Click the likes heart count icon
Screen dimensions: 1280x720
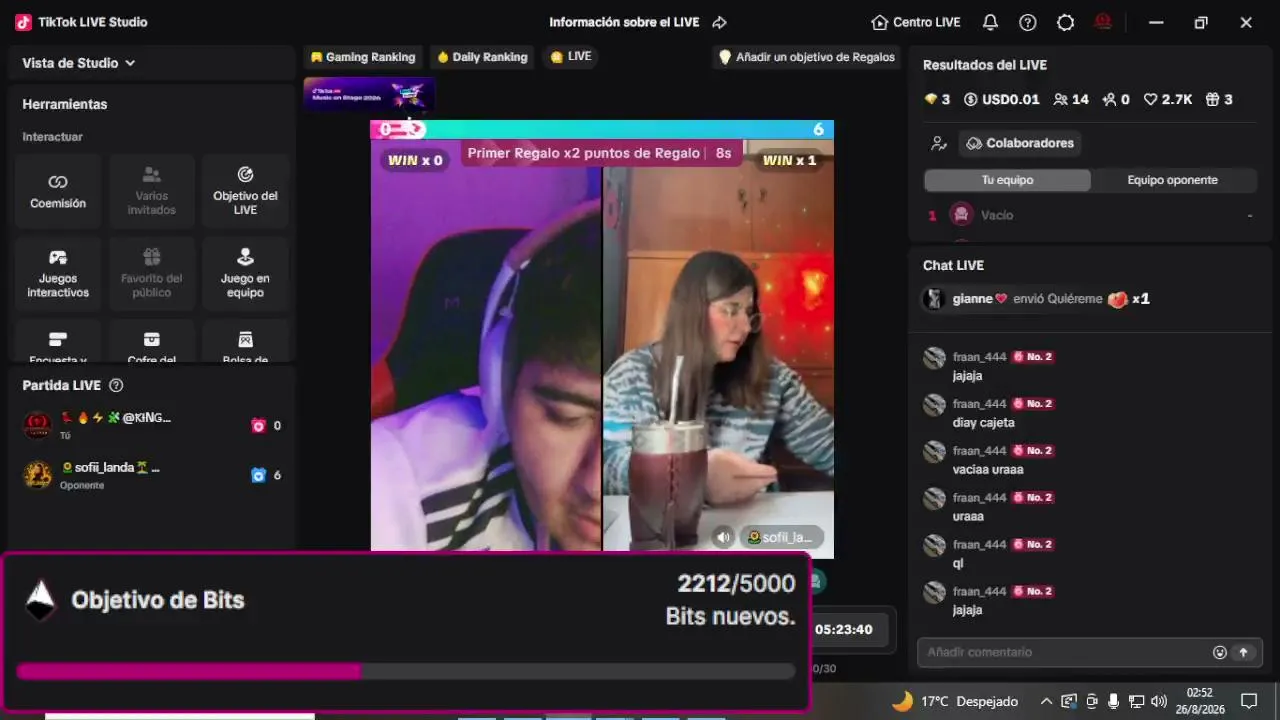(x=1151, y=99)
